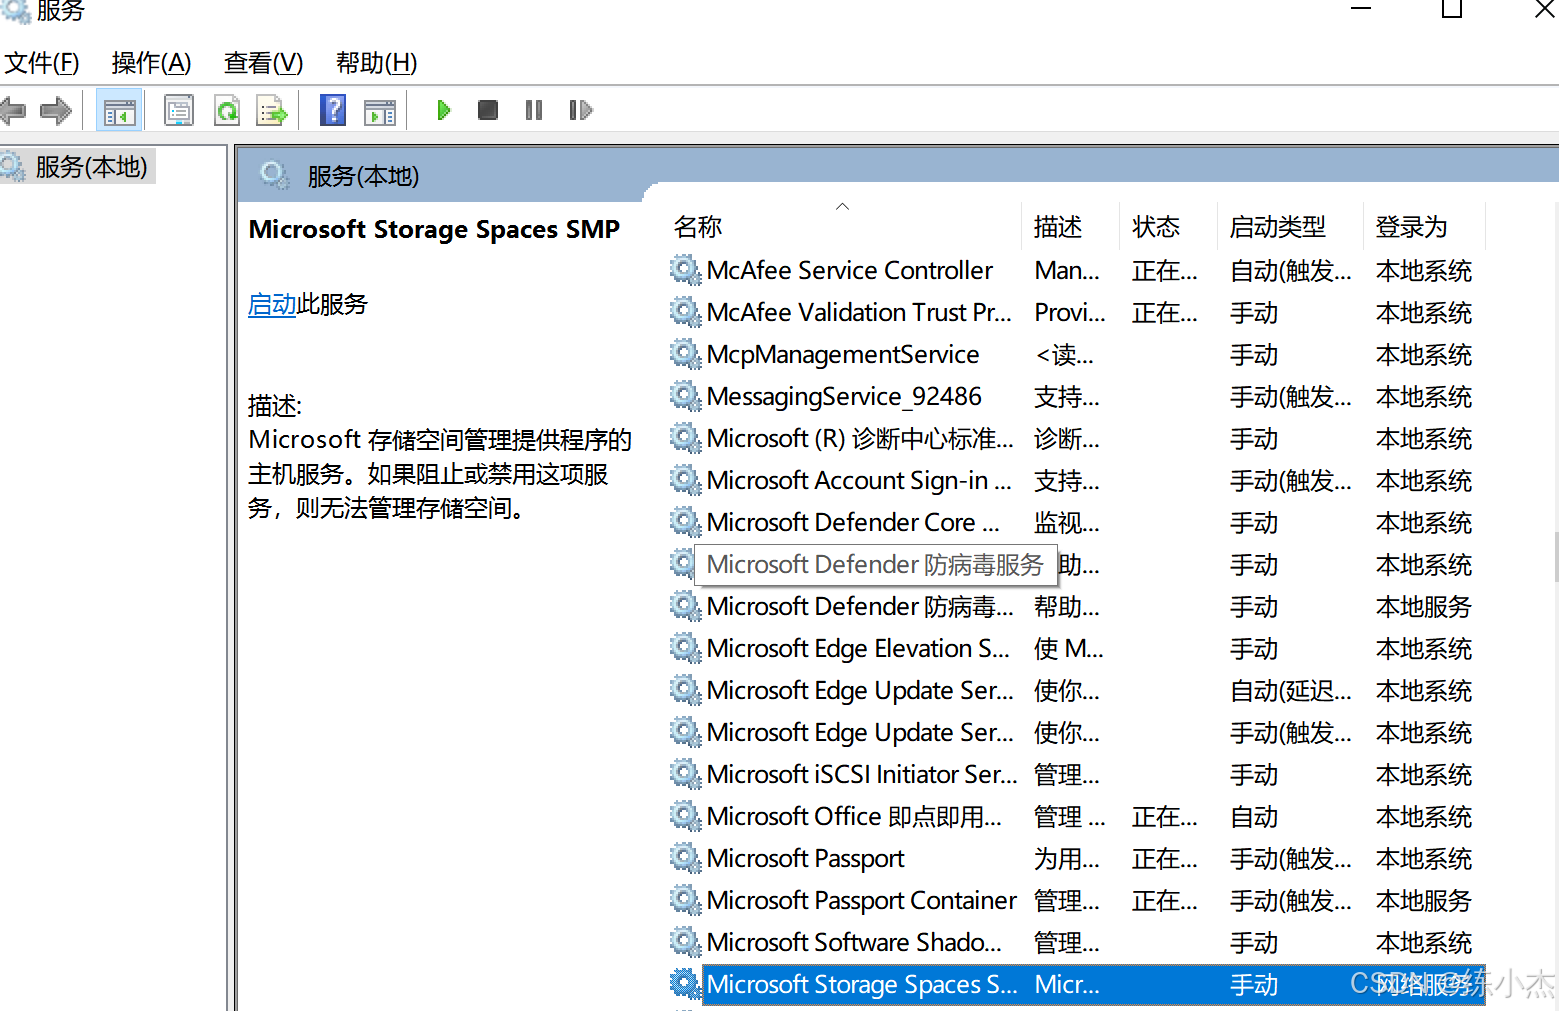Select the Microsoft Software Shado... gear icon
Viewport: 1559px width, 1011px height.
[685, 942]
